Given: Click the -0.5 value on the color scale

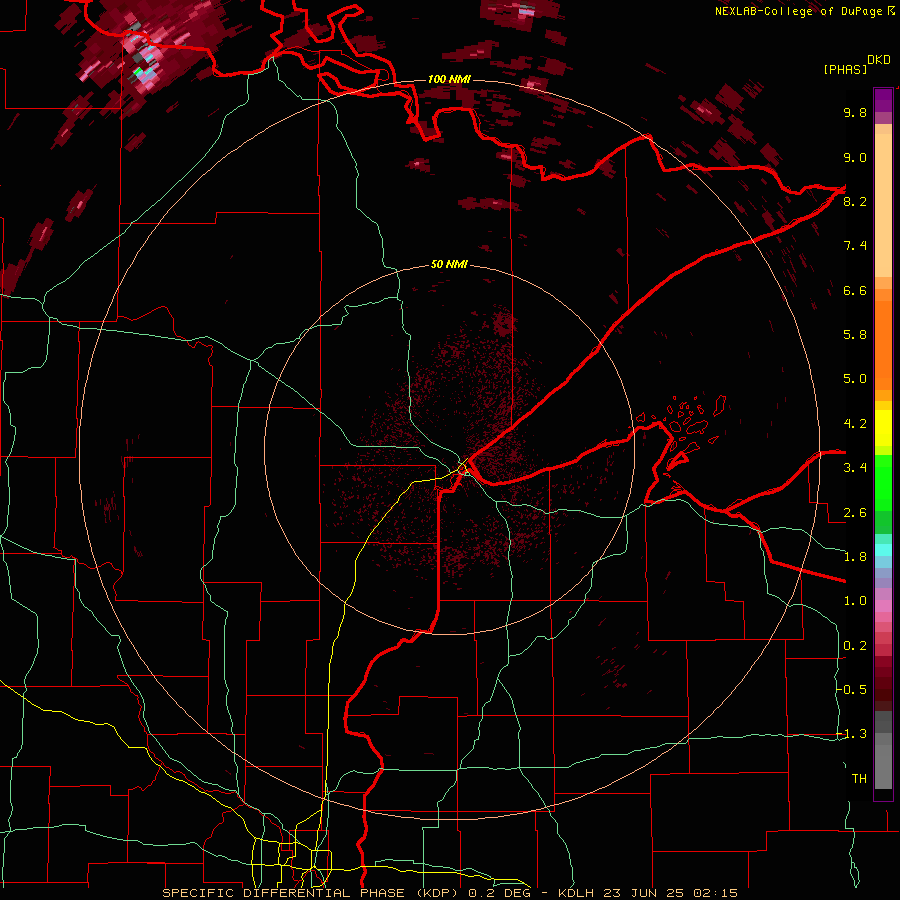Looking at the screenshot, I should 853,690.
